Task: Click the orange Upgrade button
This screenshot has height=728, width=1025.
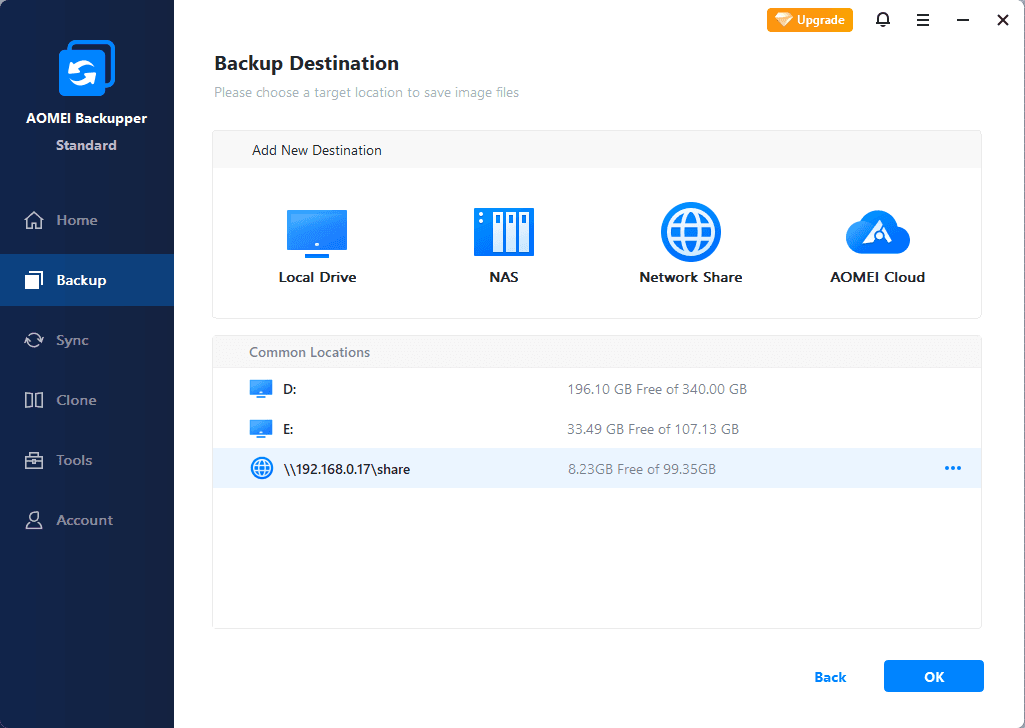Action: click(810, 20)
